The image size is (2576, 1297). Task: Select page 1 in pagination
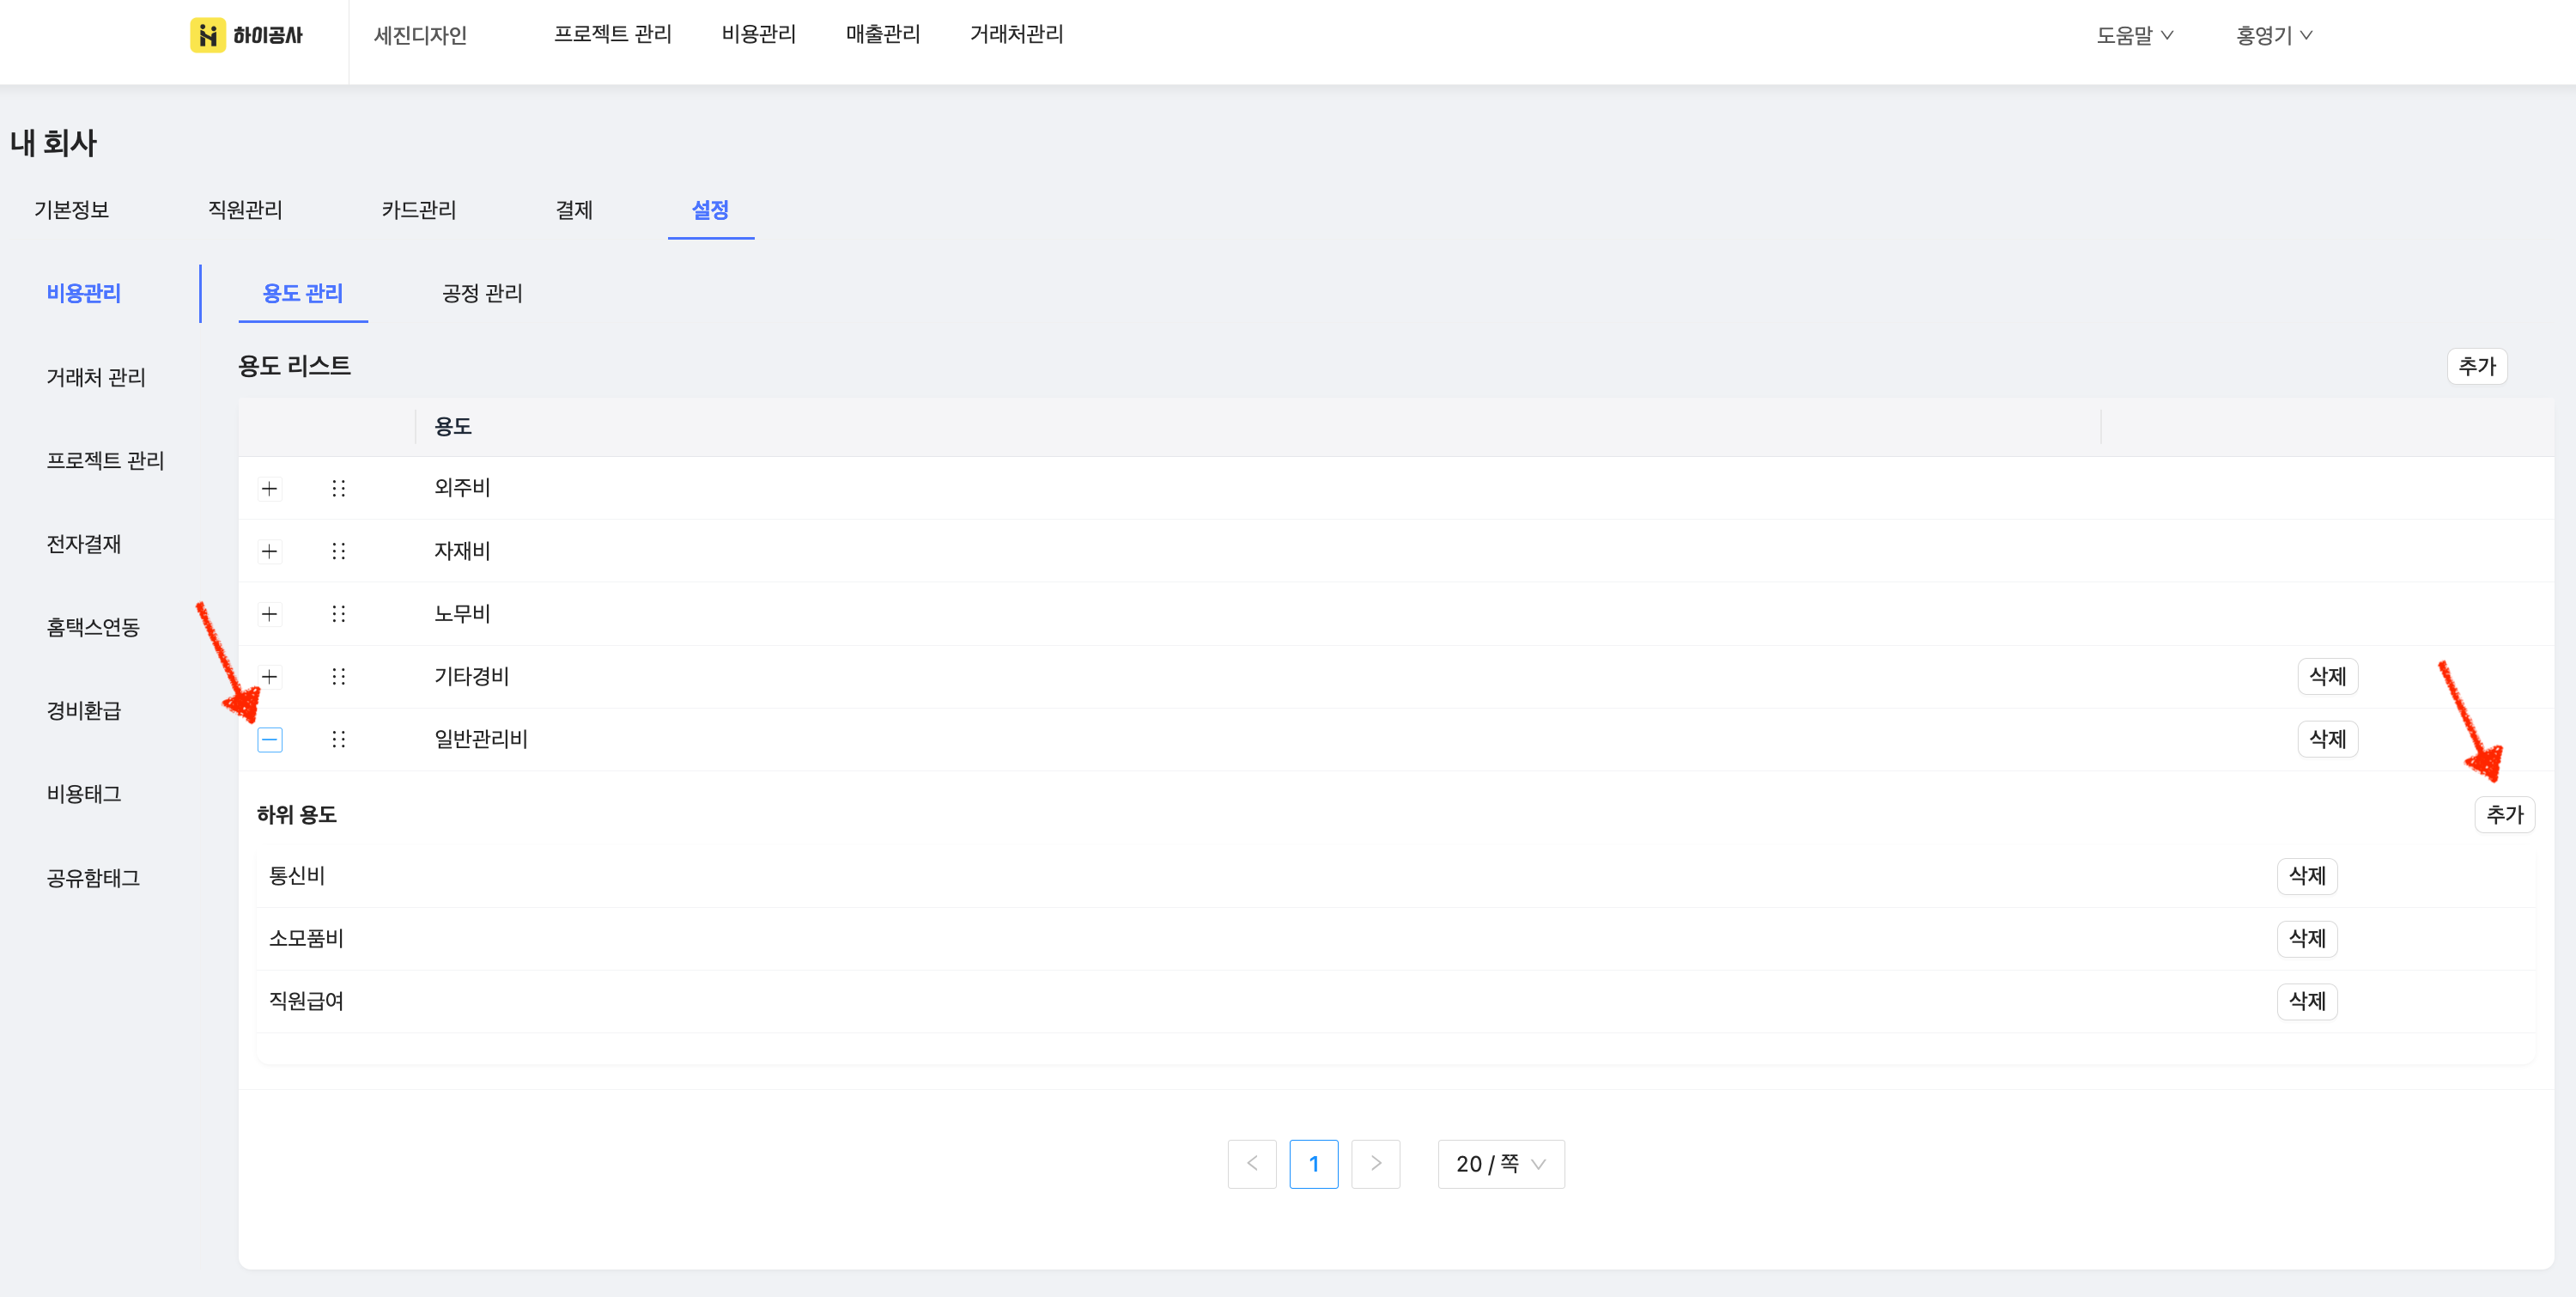tap(1313, 1164)
